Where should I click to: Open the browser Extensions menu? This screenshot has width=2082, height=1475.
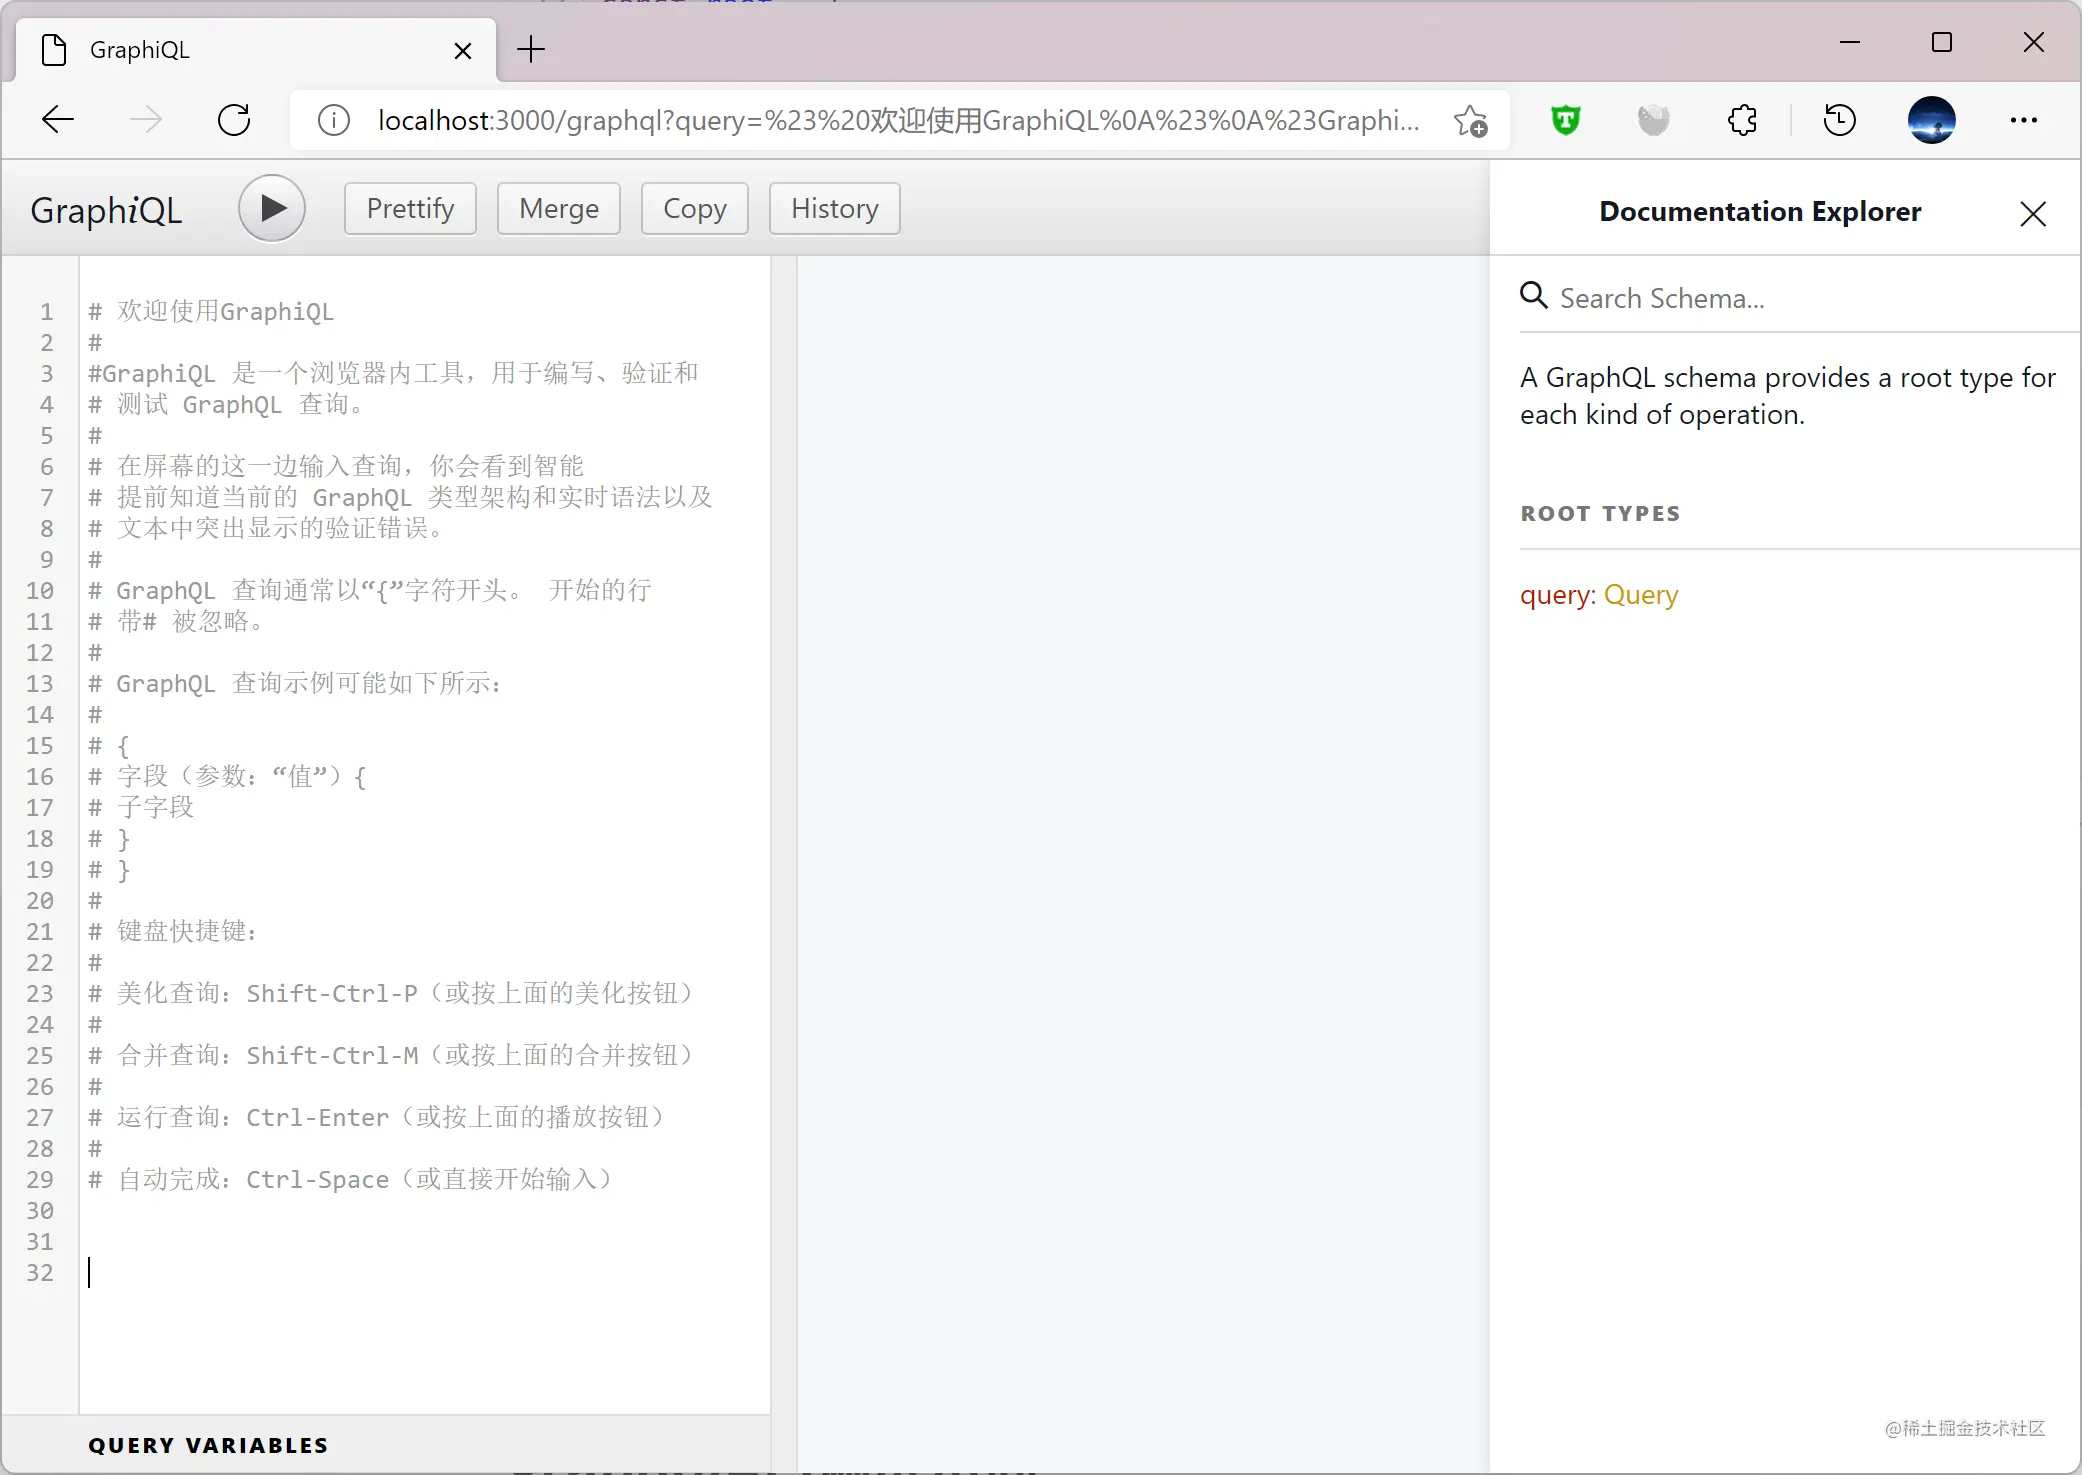[x=1742, y=120]
